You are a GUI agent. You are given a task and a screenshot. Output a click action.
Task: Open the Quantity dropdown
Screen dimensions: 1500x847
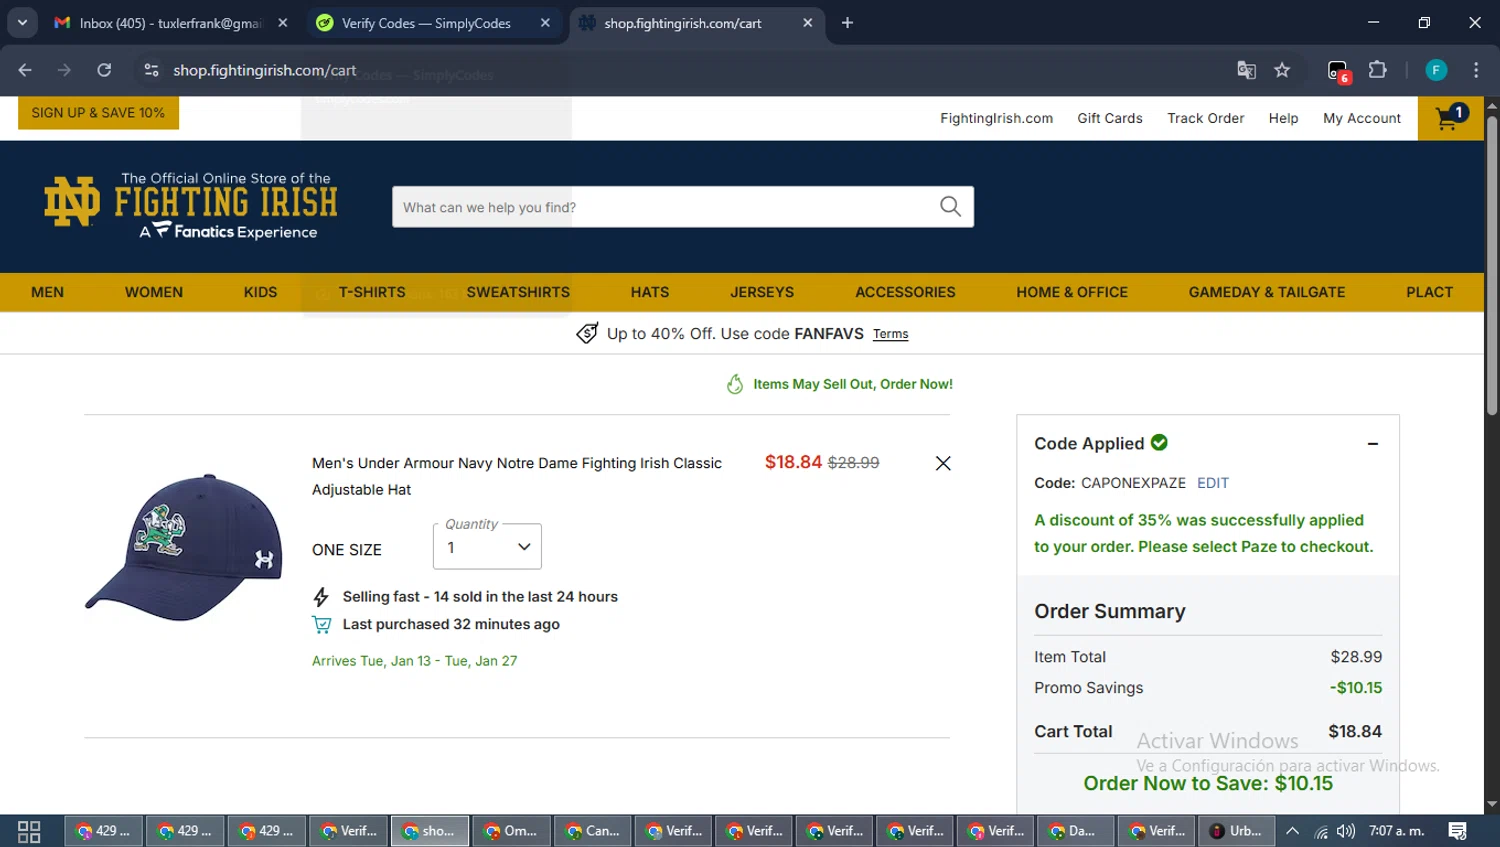point(487,547)
